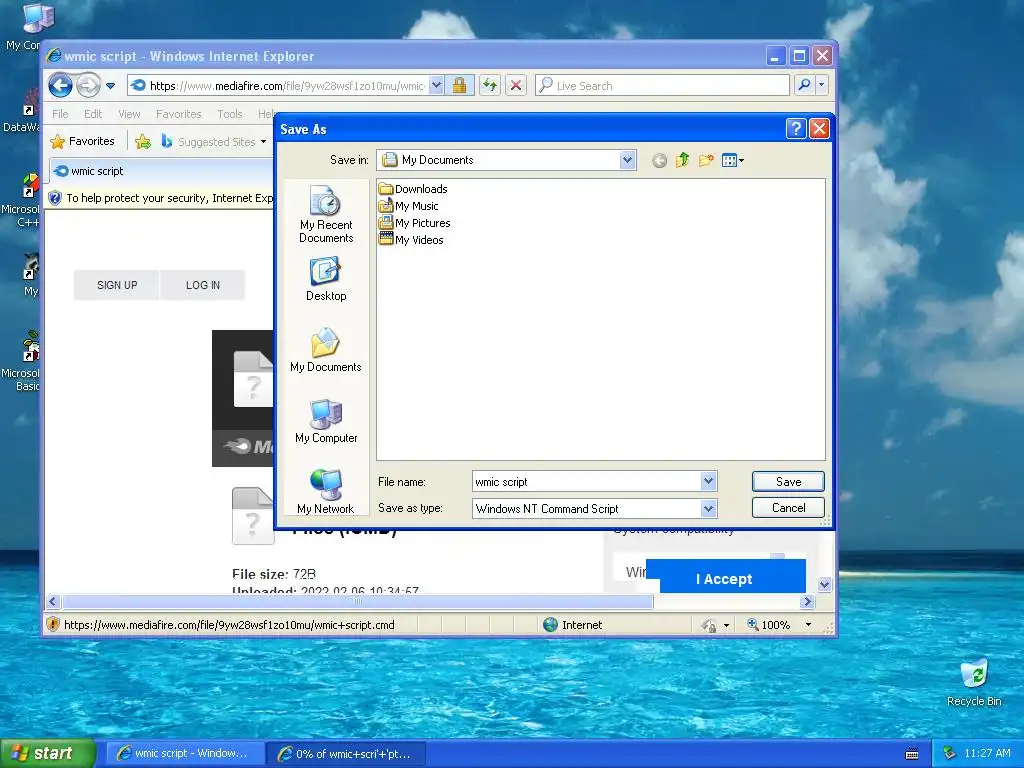
Task: Click the Save button
Action: click(788, 481)
